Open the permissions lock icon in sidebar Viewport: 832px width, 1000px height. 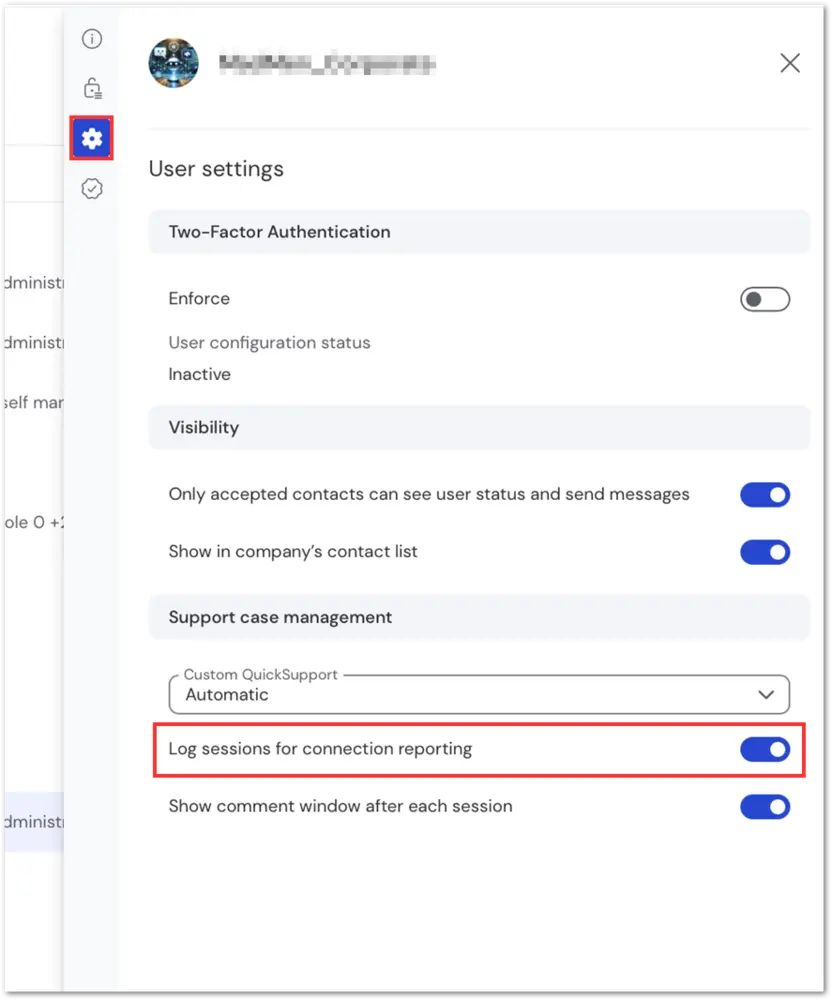[x=92, y=88]
